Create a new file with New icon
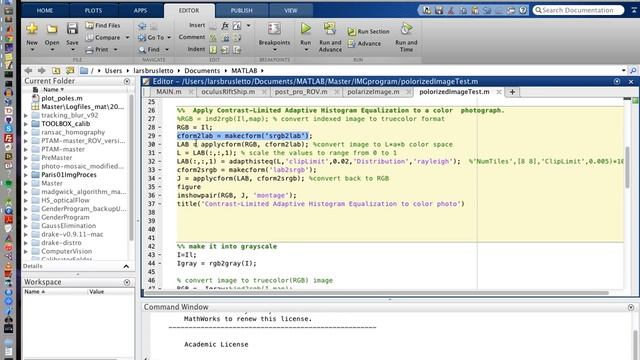The image size is (640, 360). pyautogui.click(x=32, y=29)
